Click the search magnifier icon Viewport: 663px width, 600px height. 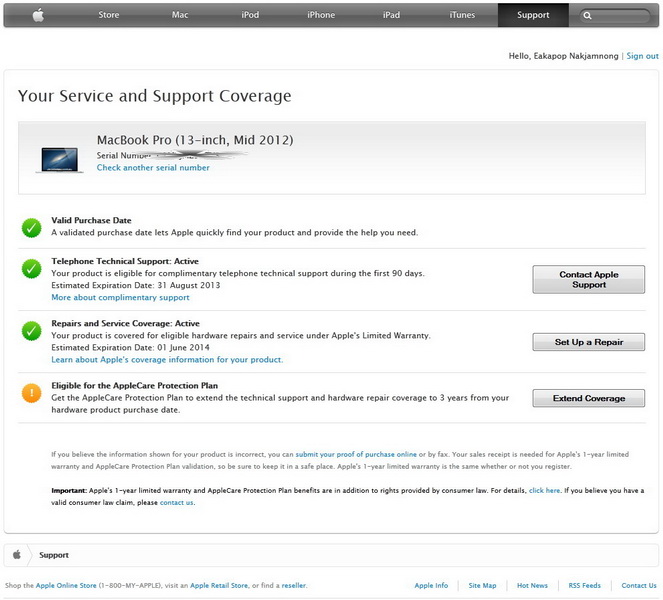tap(587, 16)
